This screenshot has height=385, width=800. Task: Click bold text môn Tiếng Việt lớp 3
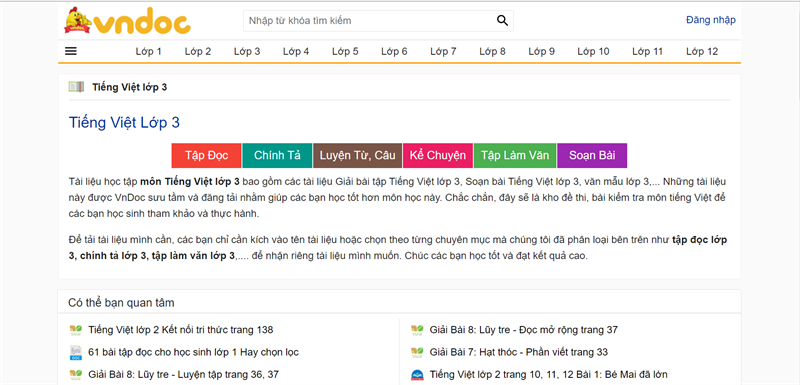190,182
